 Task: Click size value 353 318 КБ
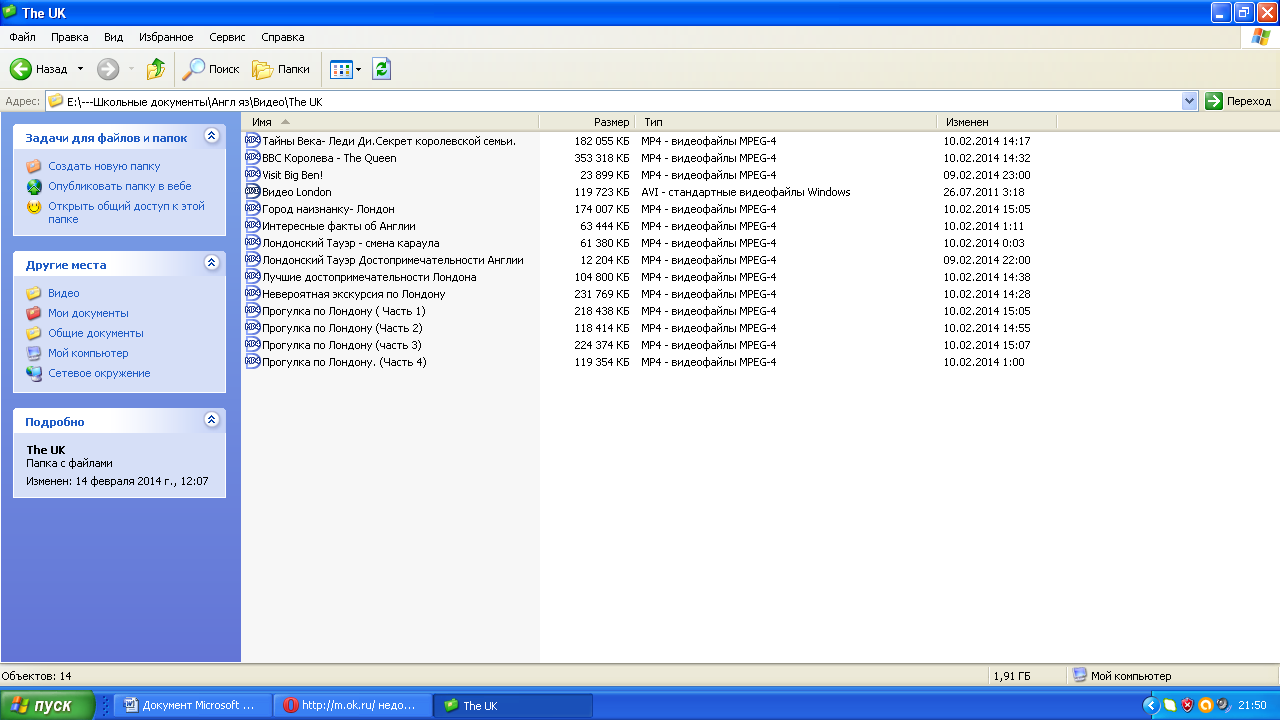pos(602,158)
